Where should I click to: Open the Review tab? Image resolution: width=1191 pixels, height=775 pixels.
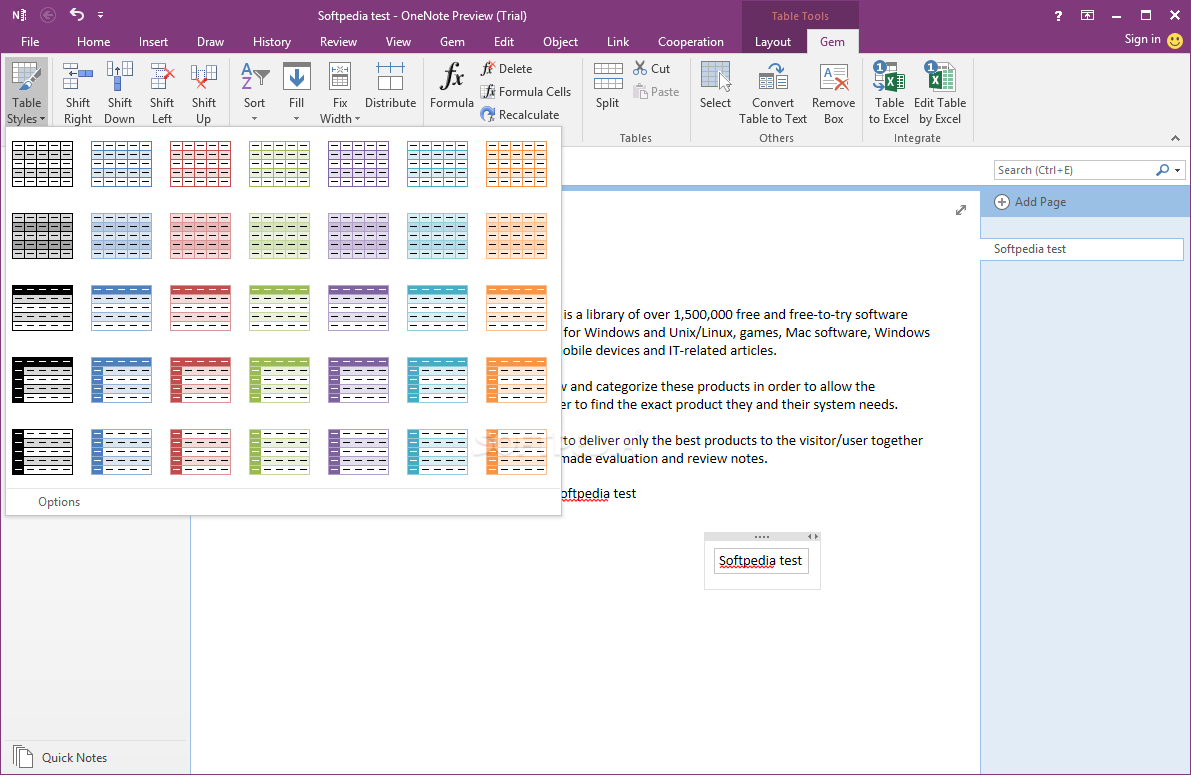coord(338,42)
